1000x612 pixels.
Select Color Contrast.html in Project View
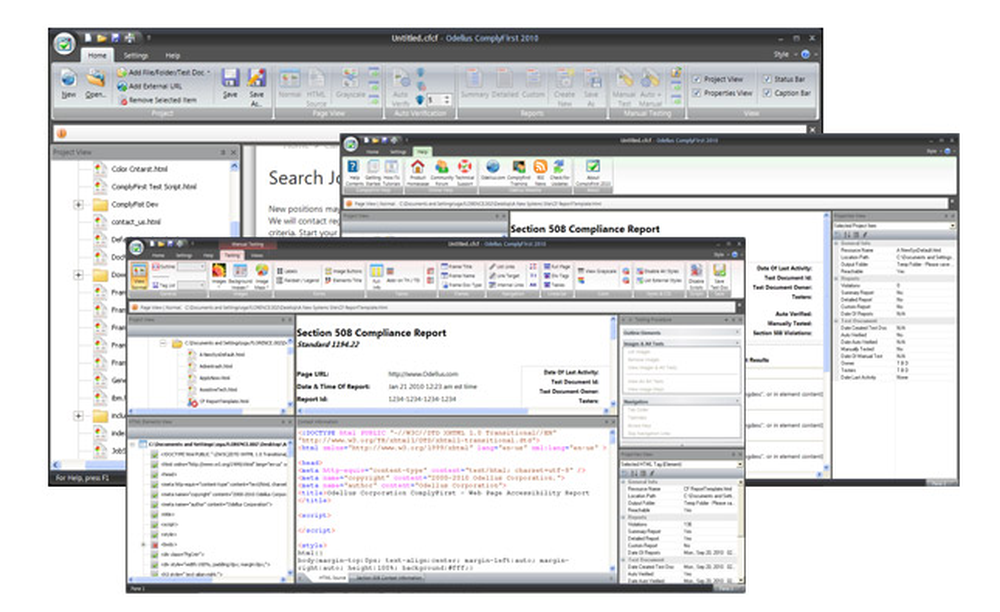[x=139, y=169]
